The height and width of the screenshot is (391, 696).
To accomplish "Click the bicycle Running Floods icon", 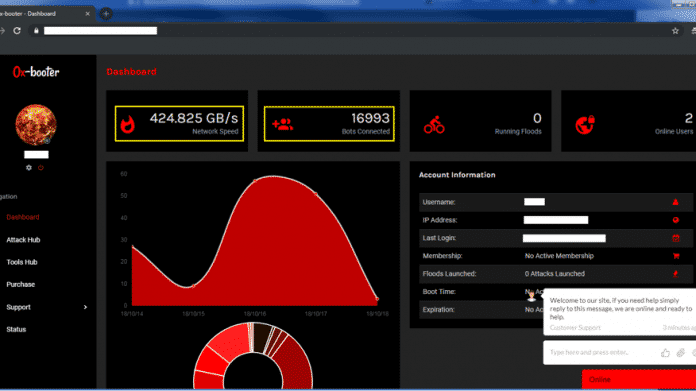I will (x=434, y=125).
